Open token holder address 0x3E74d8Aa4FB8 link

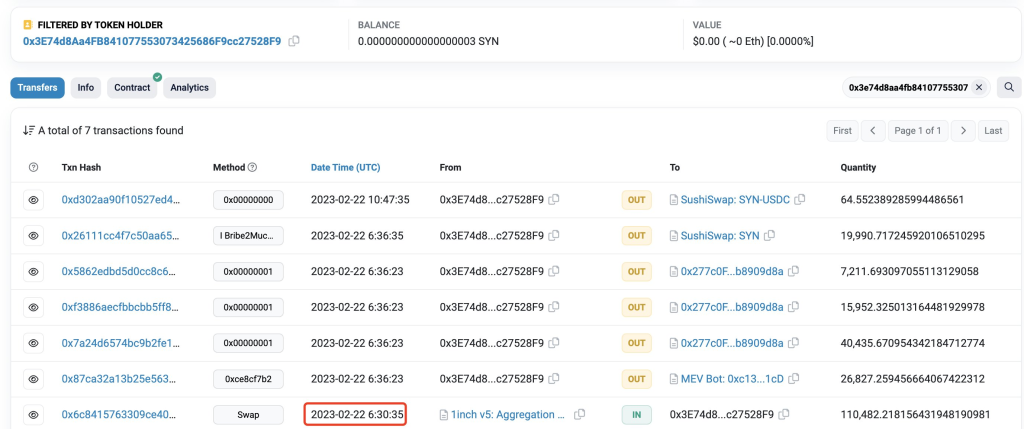click(x=152, y=41)
